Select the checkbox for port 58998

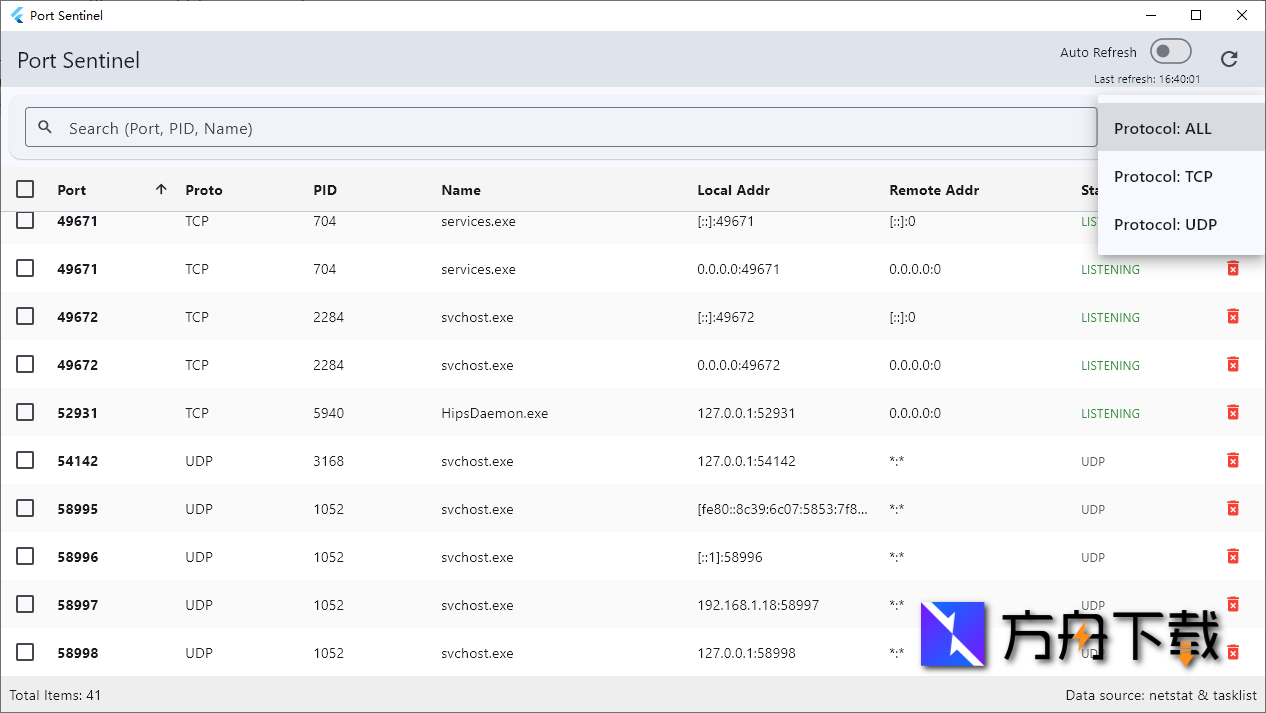click(x=25, y=653)
